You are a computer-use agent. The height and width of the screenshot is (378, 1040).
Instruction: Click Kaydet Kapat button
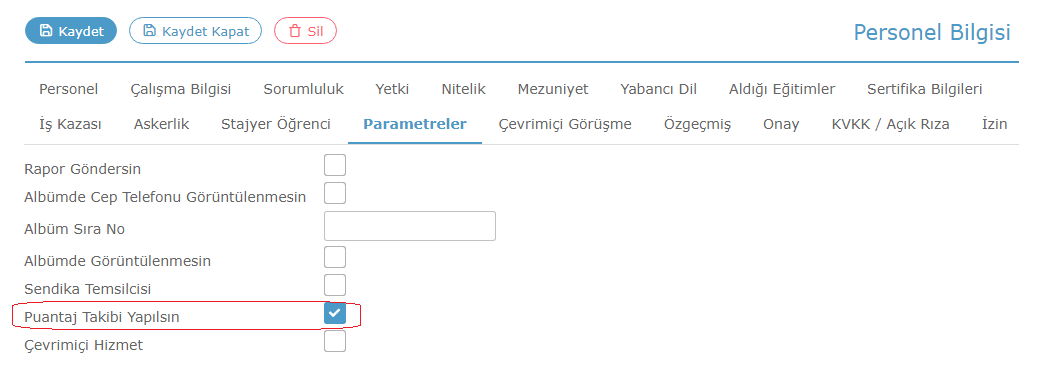(196, 31)
